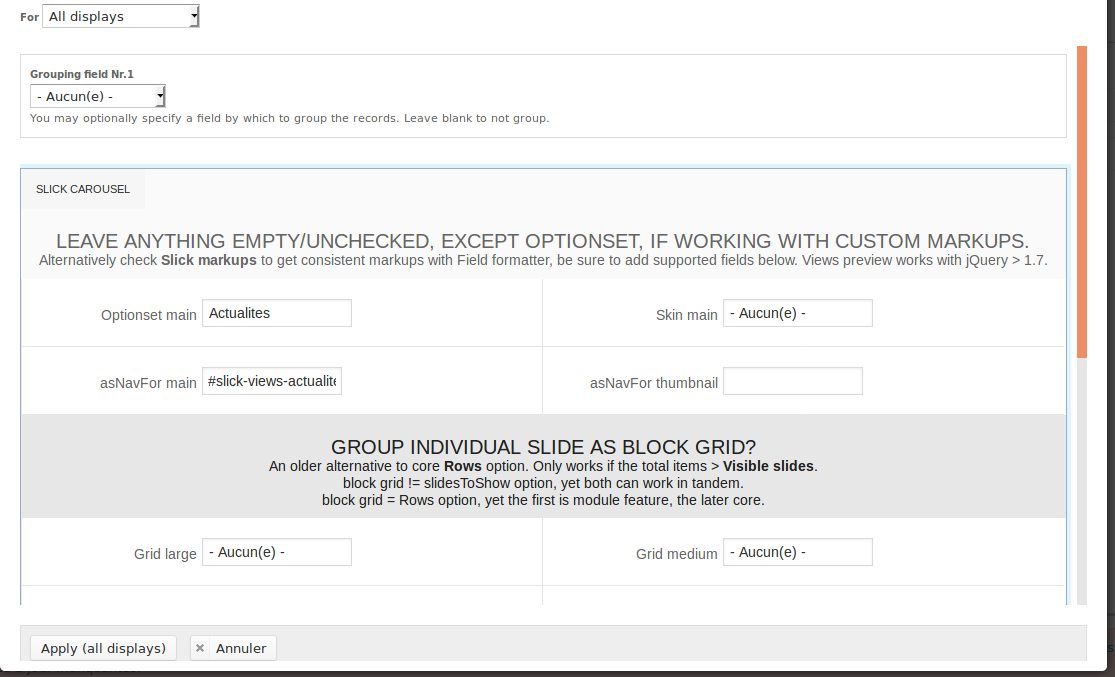Open the Grid large dropdown
1115x677 pixels.
(x=277, y=552)
